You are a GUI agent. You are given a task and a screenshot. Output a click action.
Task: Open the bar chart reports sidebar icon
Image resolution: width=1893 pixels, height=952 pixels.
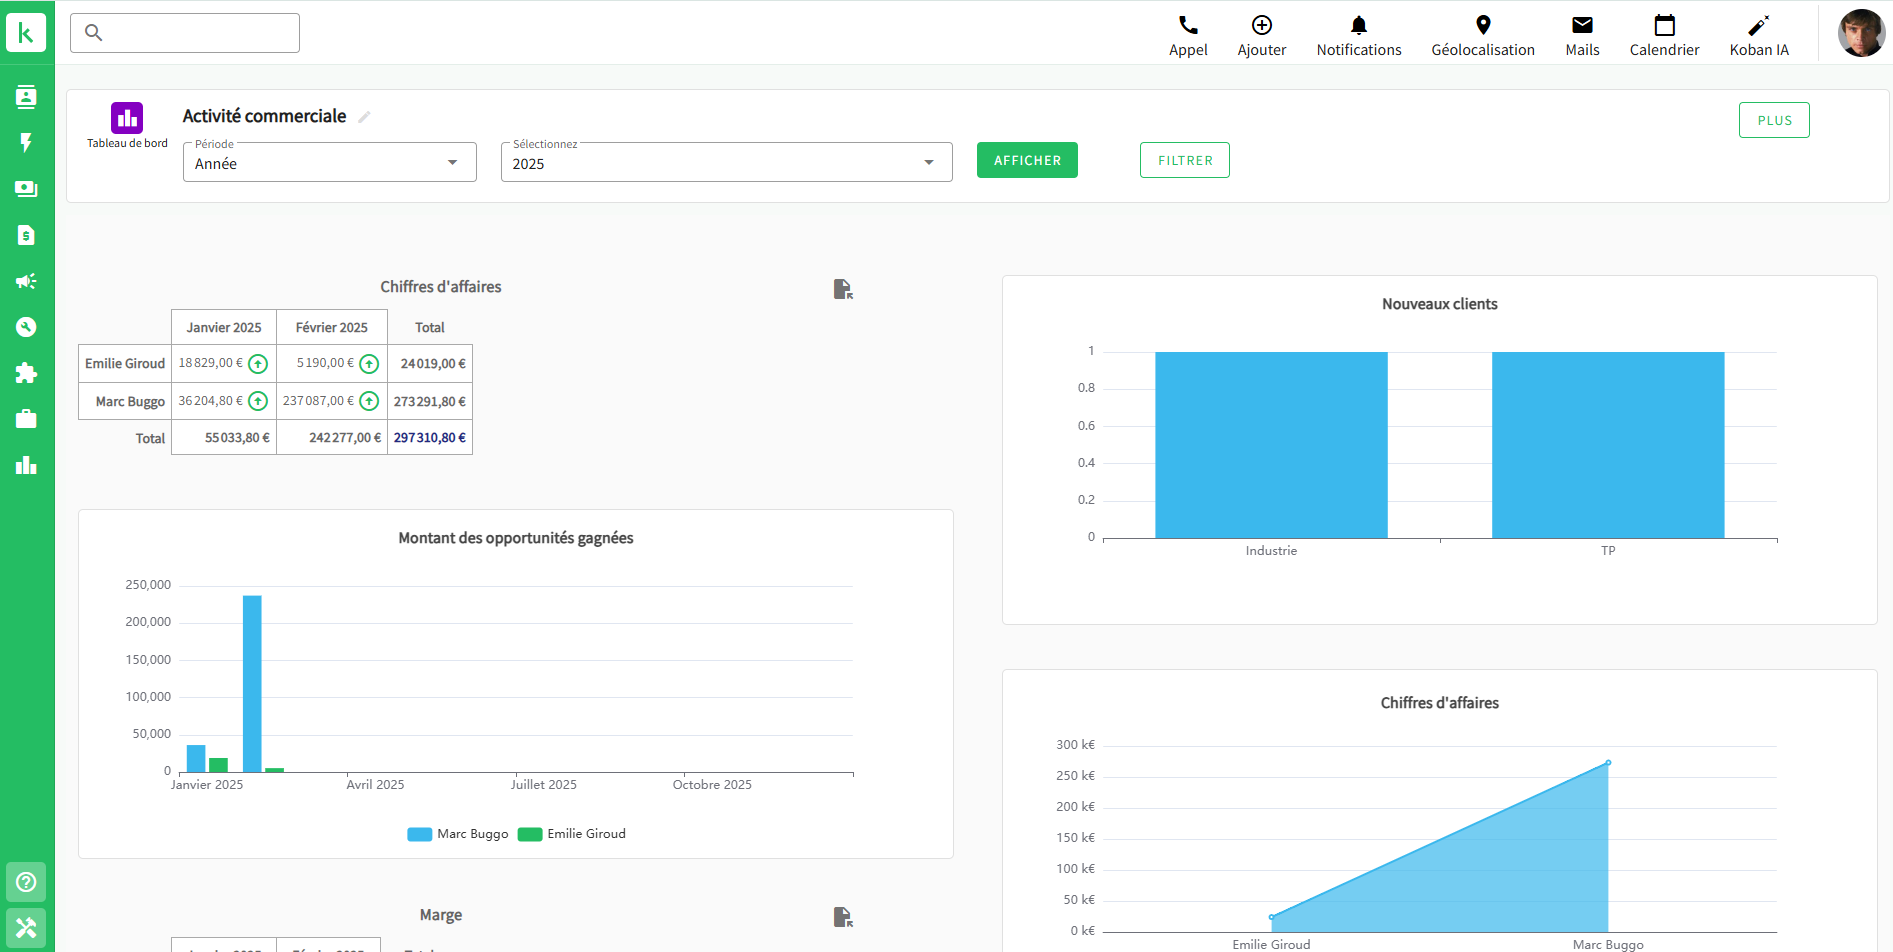click(26, 465)
